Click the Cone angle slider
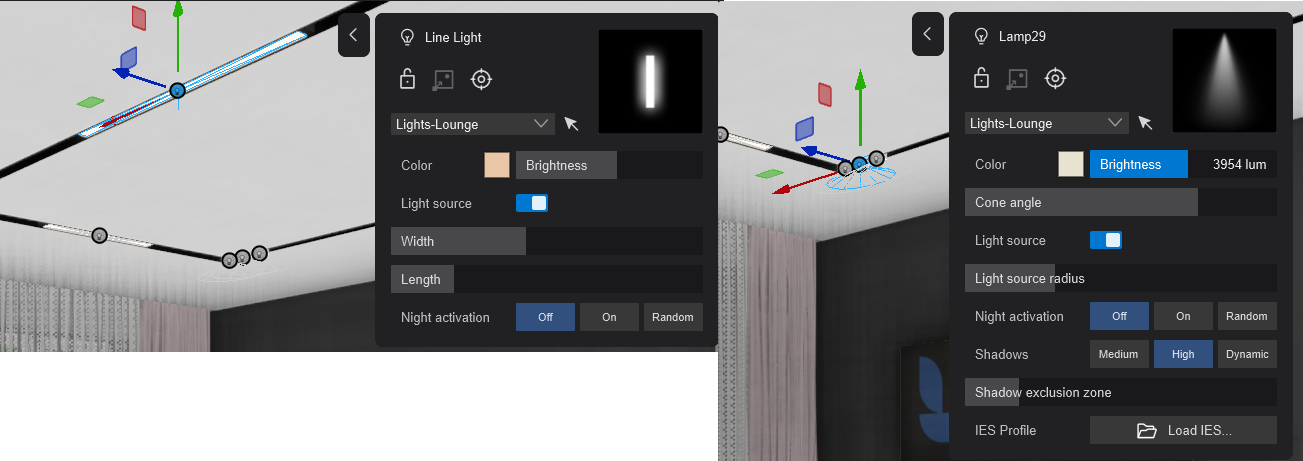Viewport: 1303px width, 461px height. pyautogui.click(x=1120, y=202)
